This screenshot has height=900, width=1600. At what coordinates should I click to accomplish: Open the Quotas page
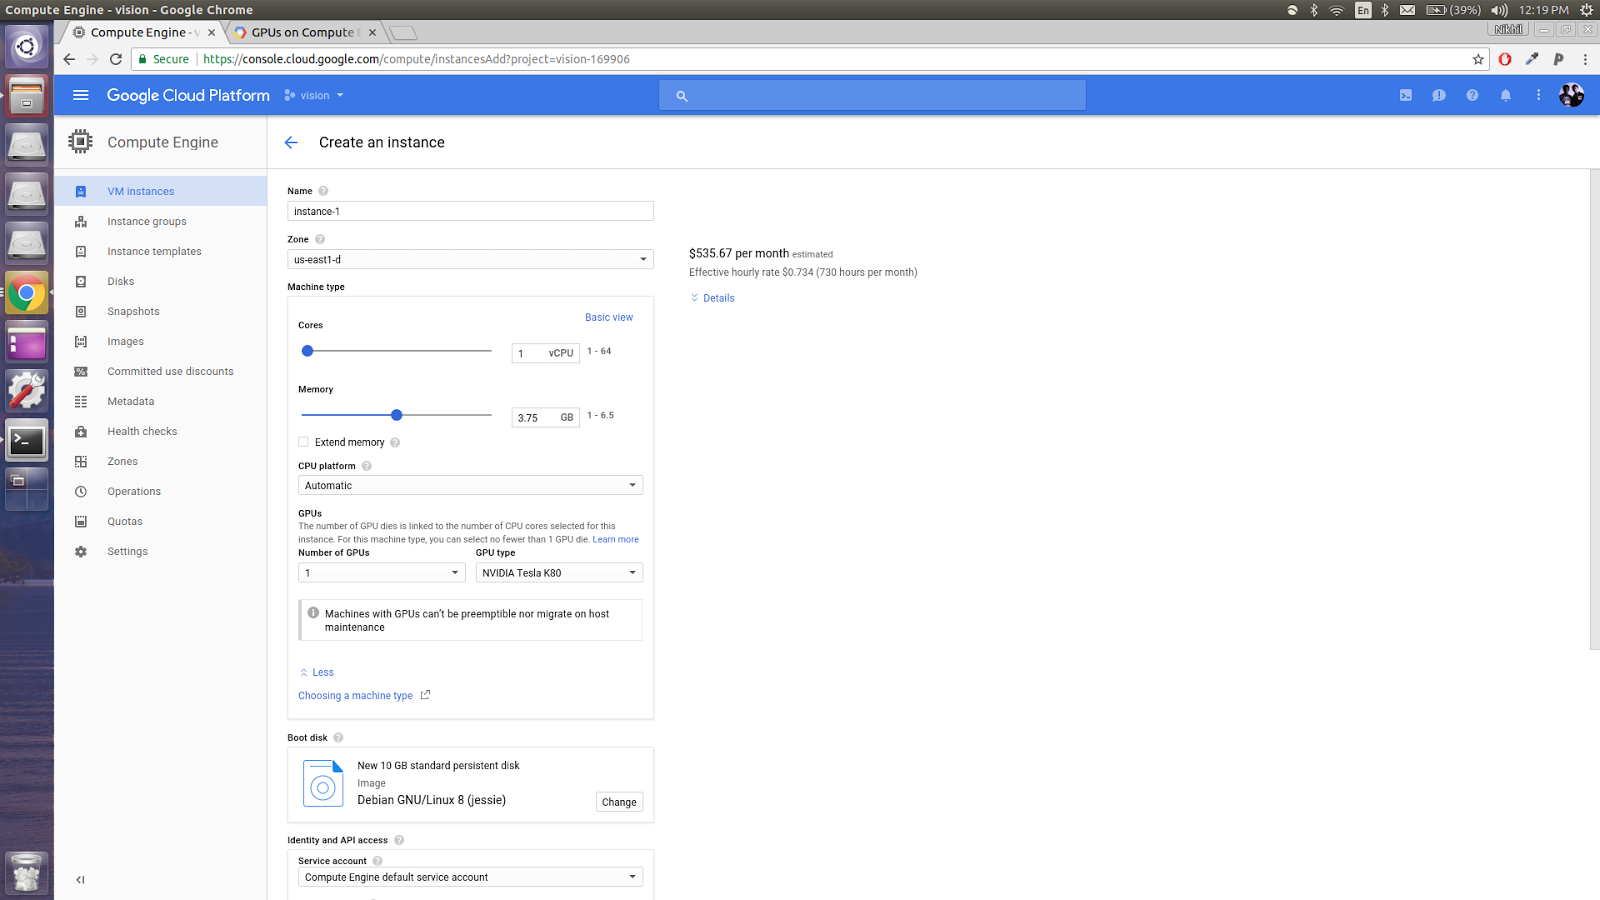125,521
